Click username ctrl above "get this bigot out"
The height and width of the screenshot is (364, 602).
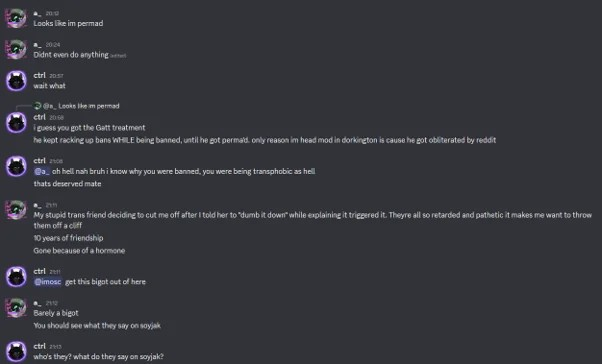coord(39,271)
